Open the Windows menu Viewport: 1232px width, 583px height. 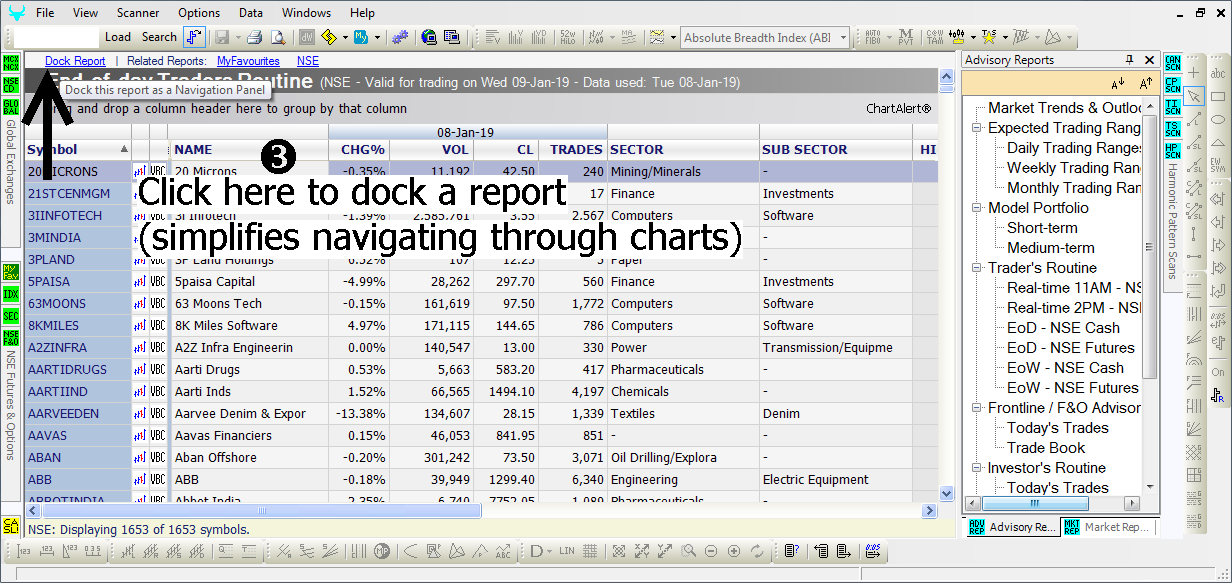306,13
